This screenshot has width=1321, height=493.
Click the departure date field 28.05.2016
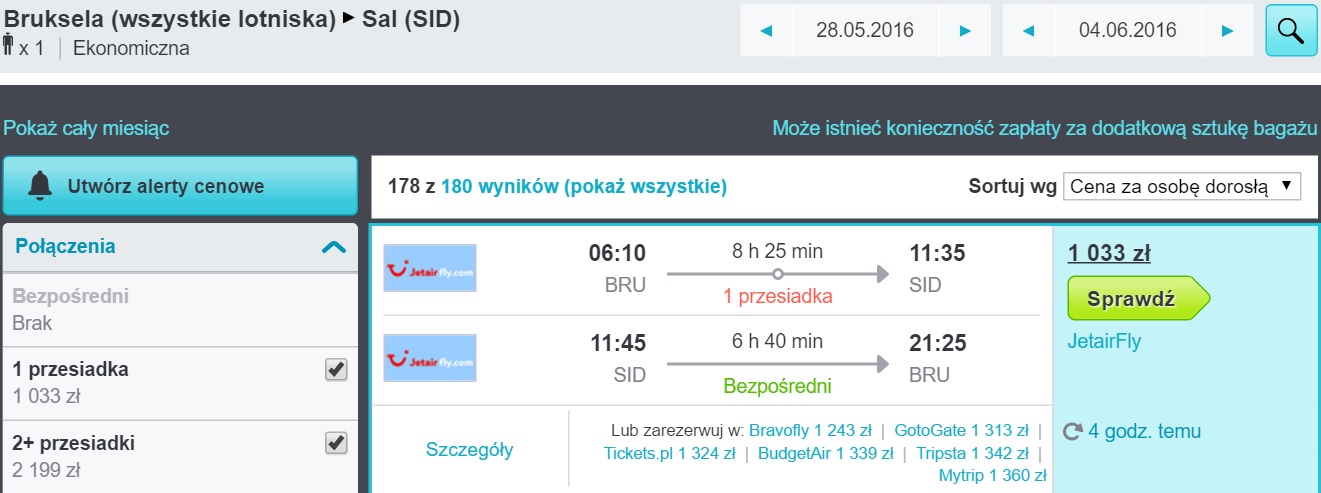pos(865,31)
